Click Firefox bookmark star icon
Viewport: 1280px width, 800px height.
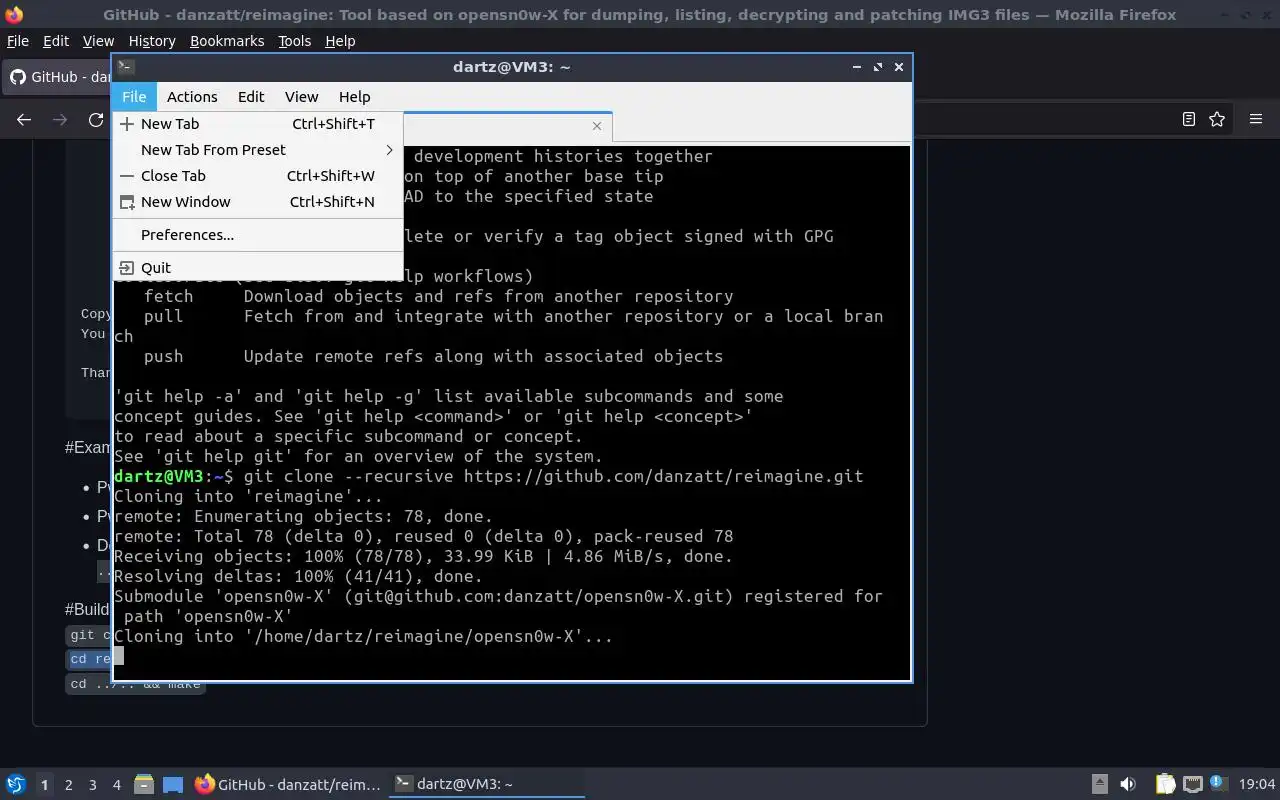pos(1217,119)
